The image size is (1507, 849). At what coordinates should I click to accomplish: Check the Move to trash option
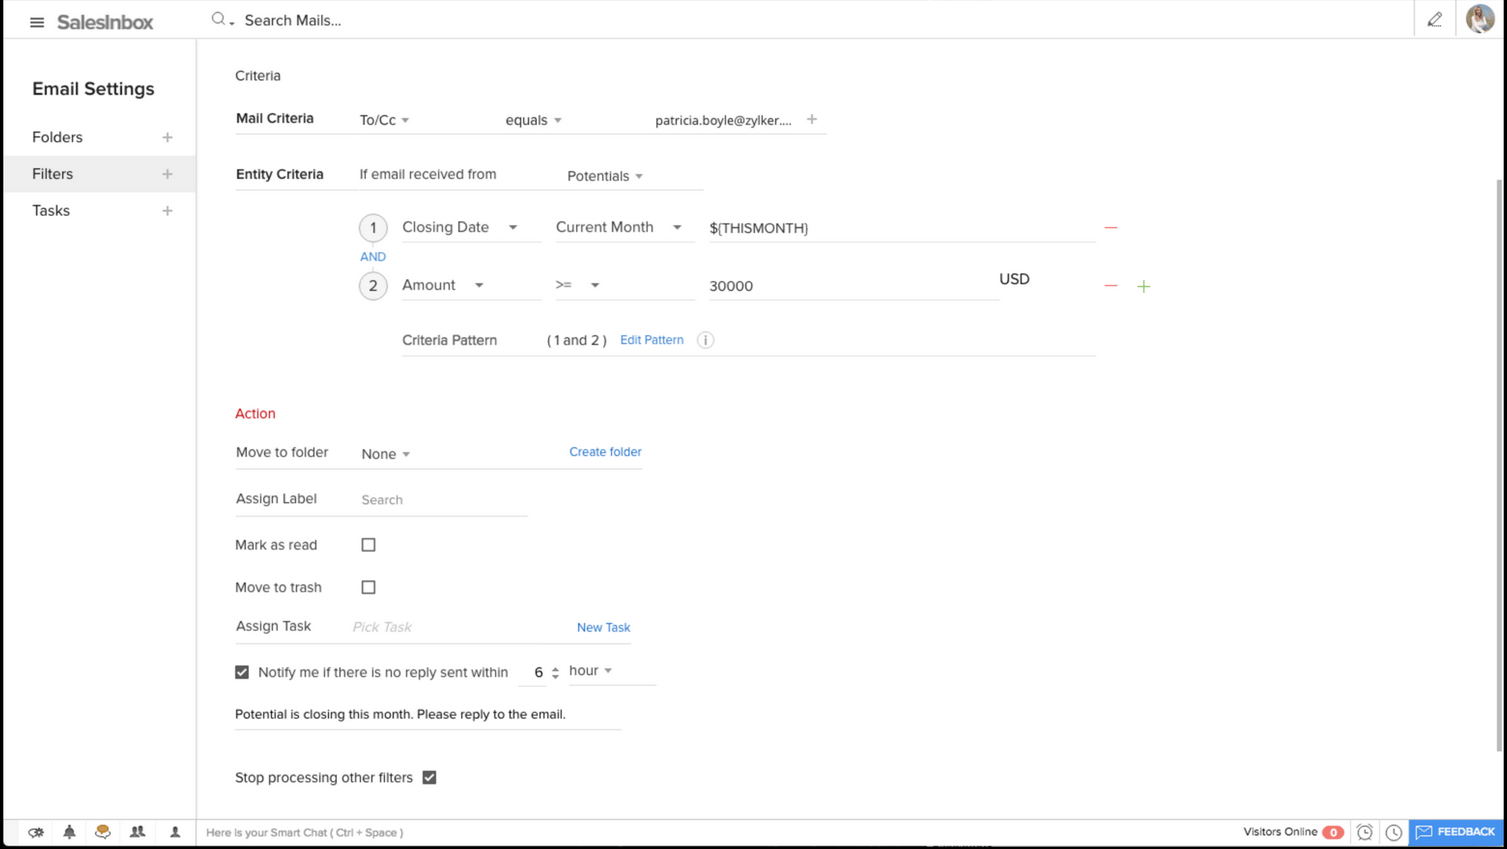click(368, 587)
